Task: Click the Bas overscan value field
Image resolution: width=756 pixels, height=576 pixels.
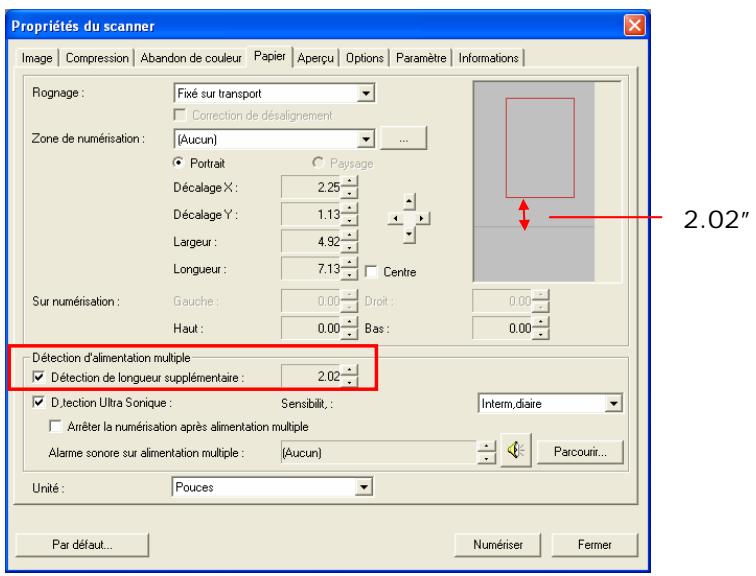Action: point(503,328)
